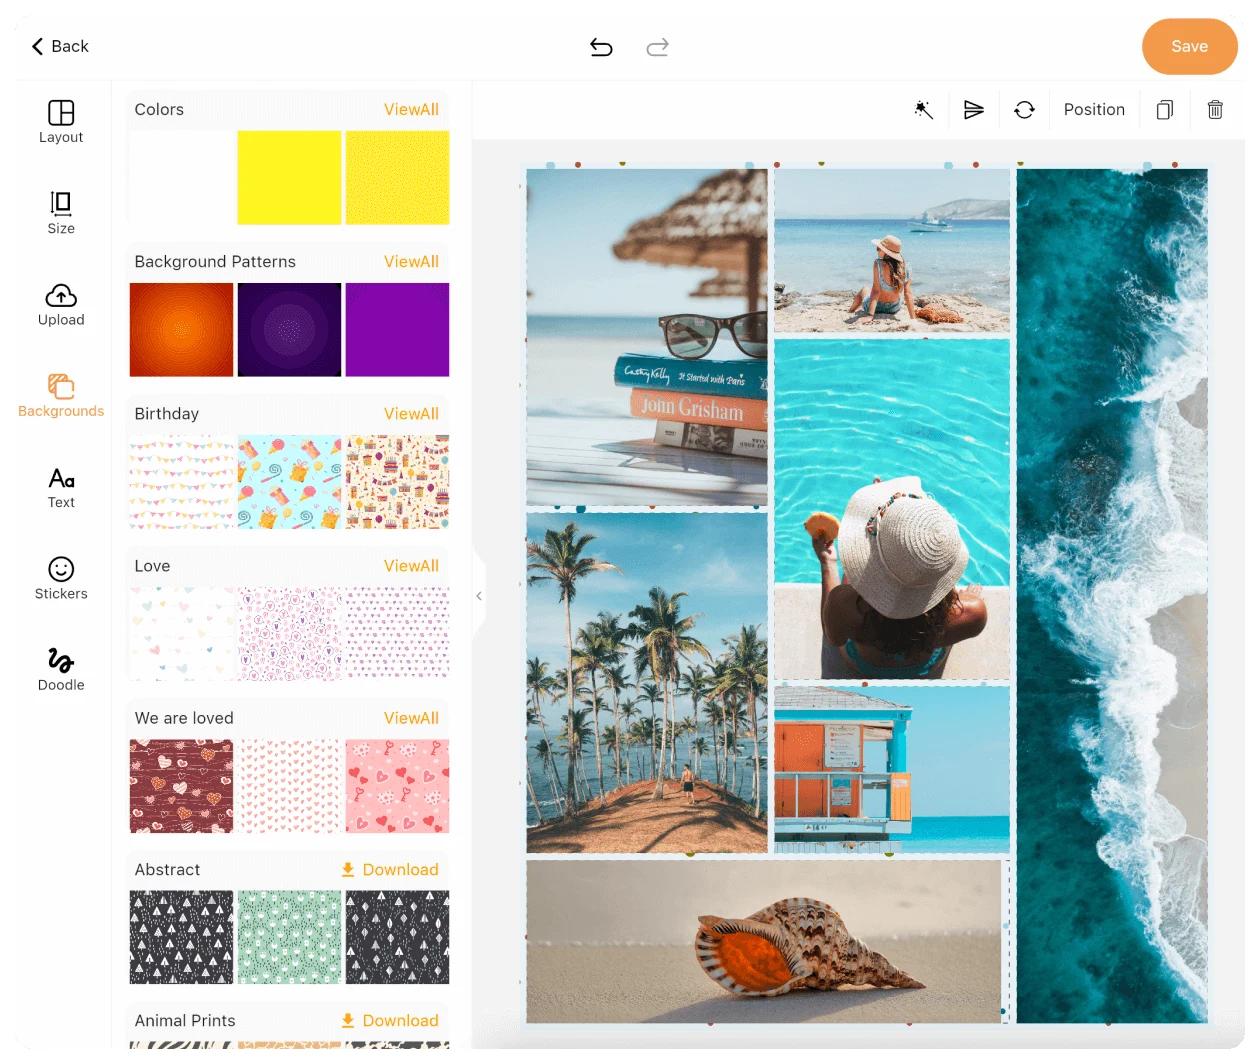Click the rotate/replace circular arrows icon
The height and width of the screenshot is (1064, 1260).
(x=1024, y=110)
